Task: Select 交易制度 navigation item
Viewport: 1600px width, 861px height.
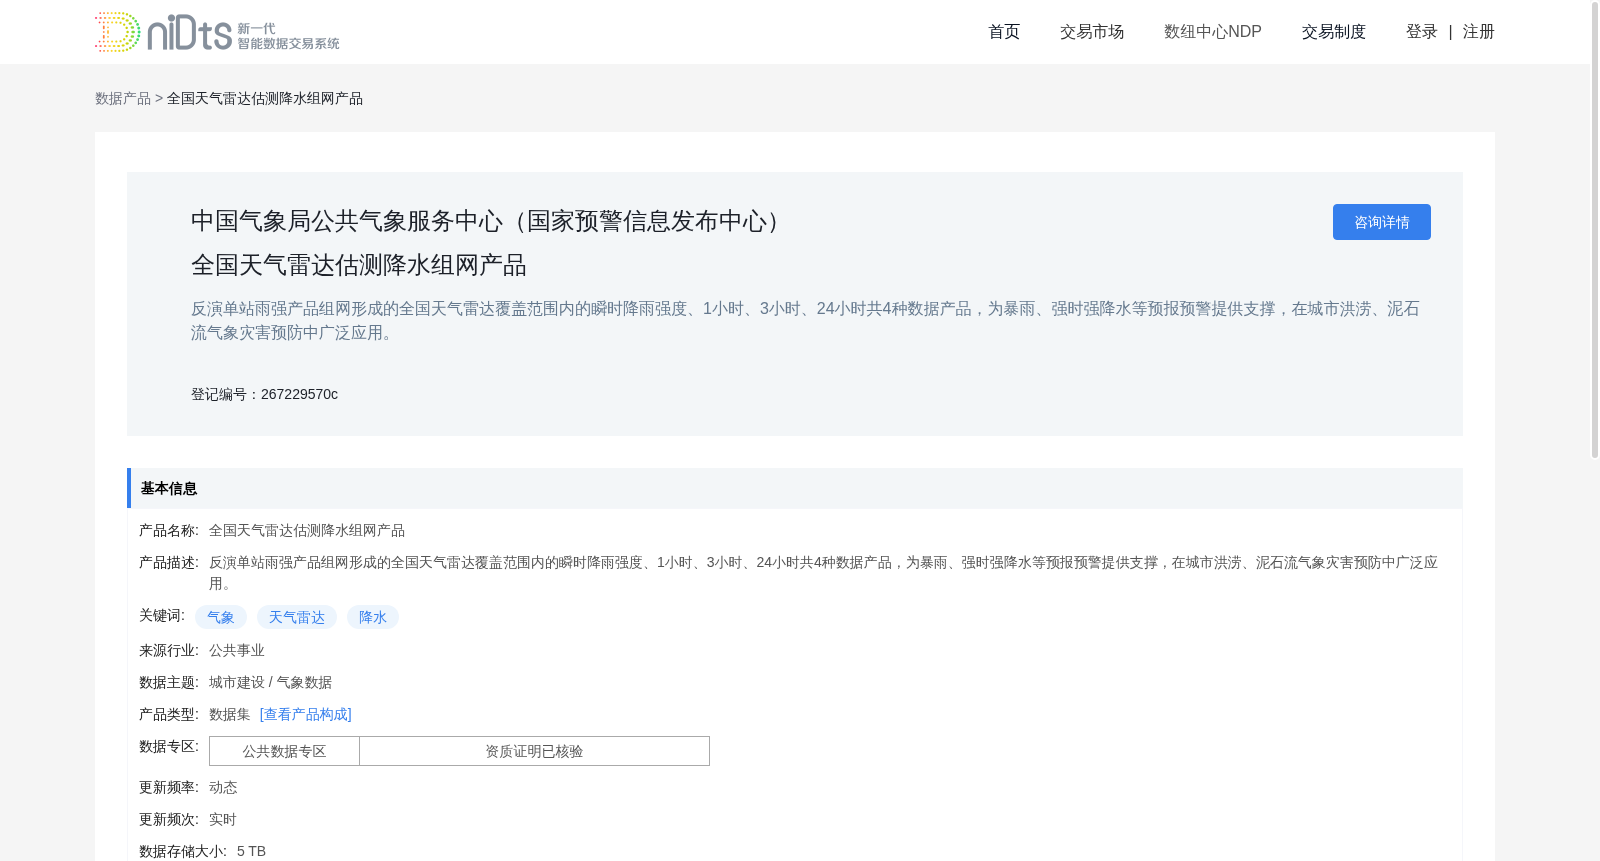Action: click(x=1334, y=32)
